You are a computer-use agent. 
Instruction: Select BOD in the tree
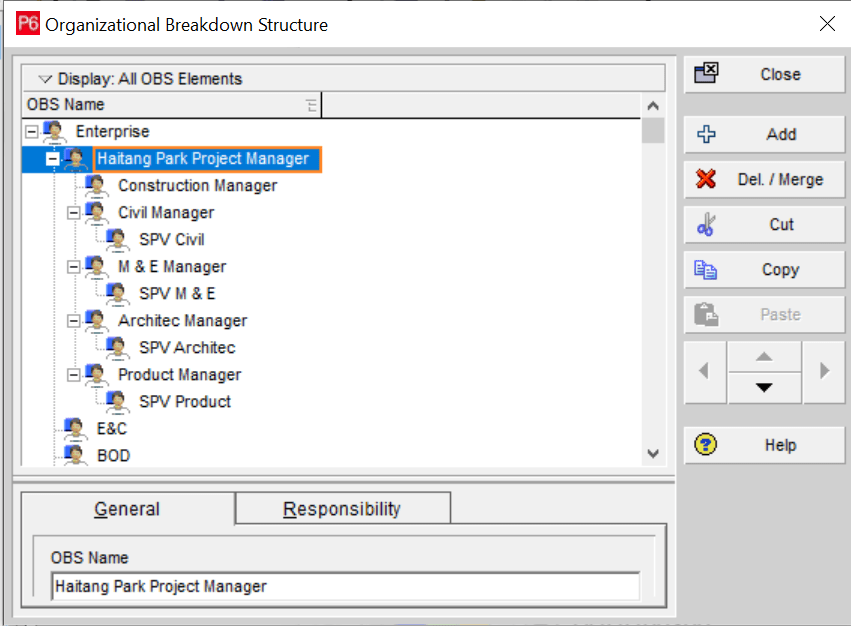113,456
